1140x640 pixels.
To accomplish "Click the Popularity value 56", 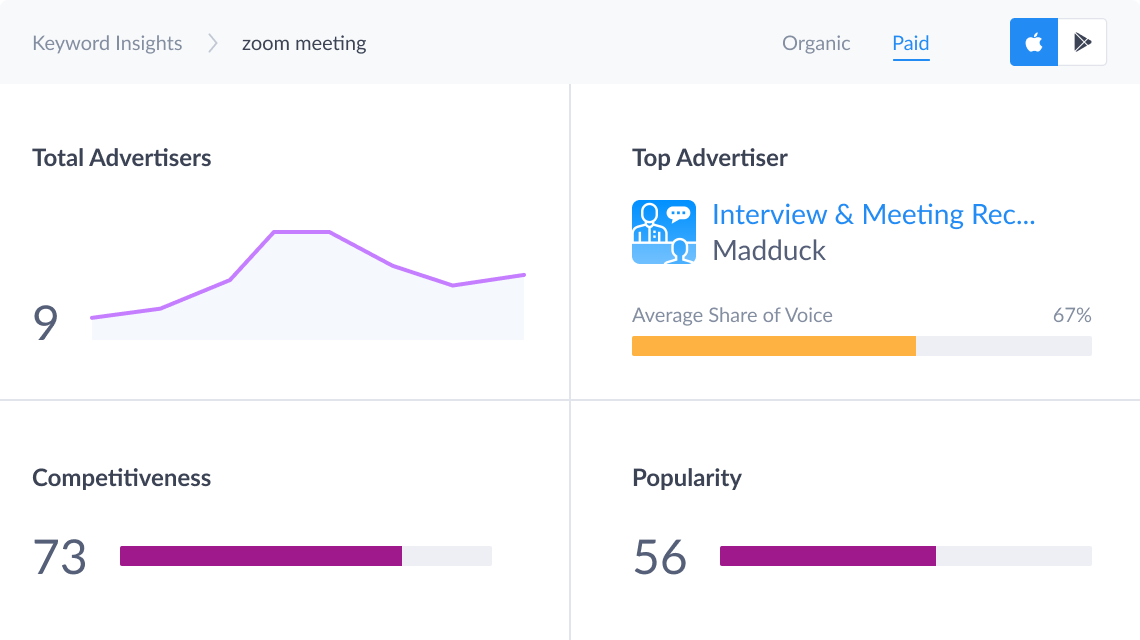I will (x=660, y=557).
